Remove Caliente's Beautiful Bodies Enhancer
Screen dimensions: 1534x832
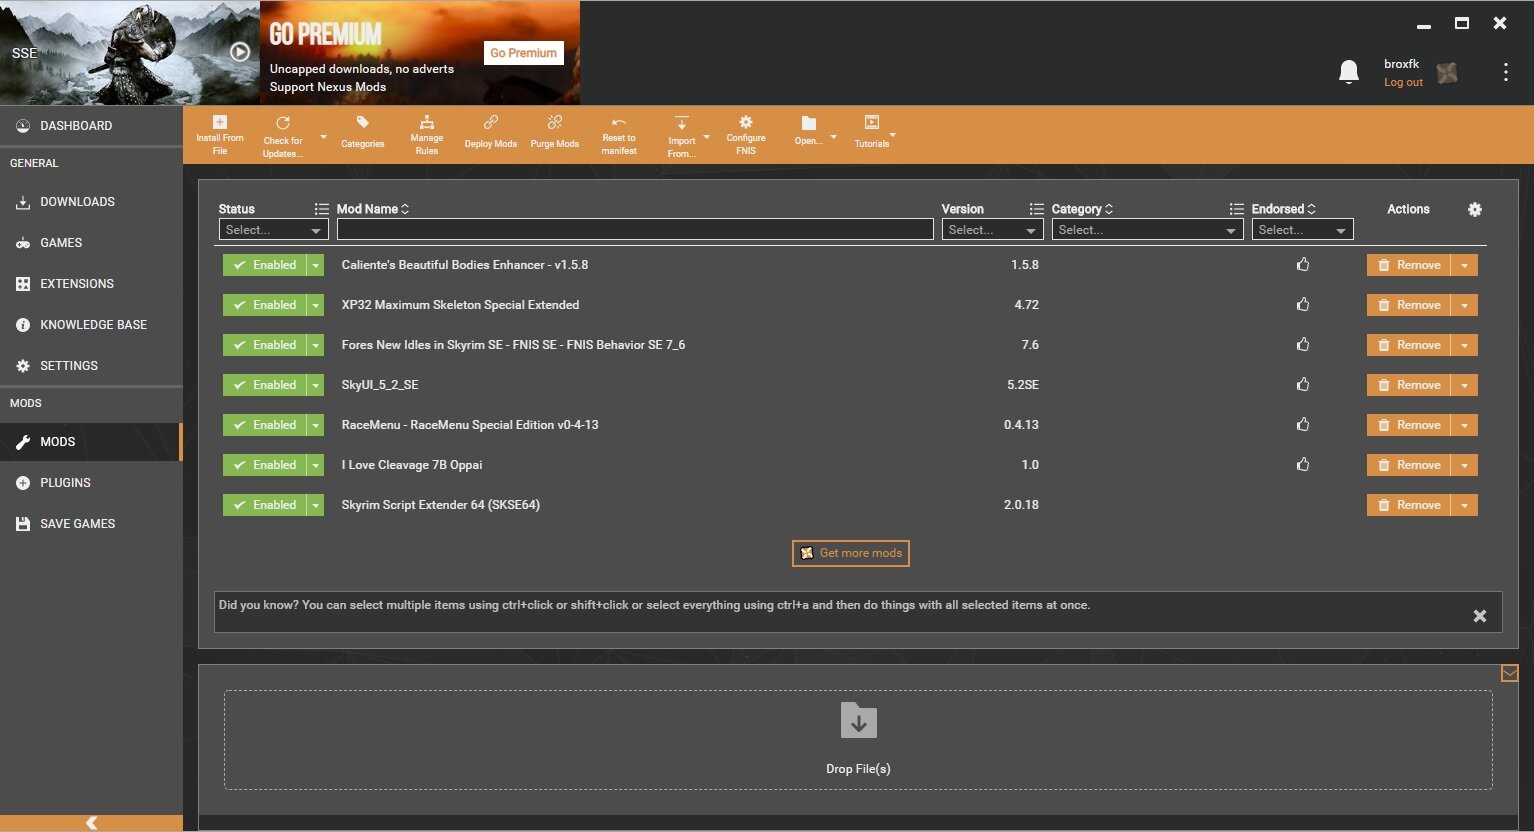click(x=1409, y=265)
